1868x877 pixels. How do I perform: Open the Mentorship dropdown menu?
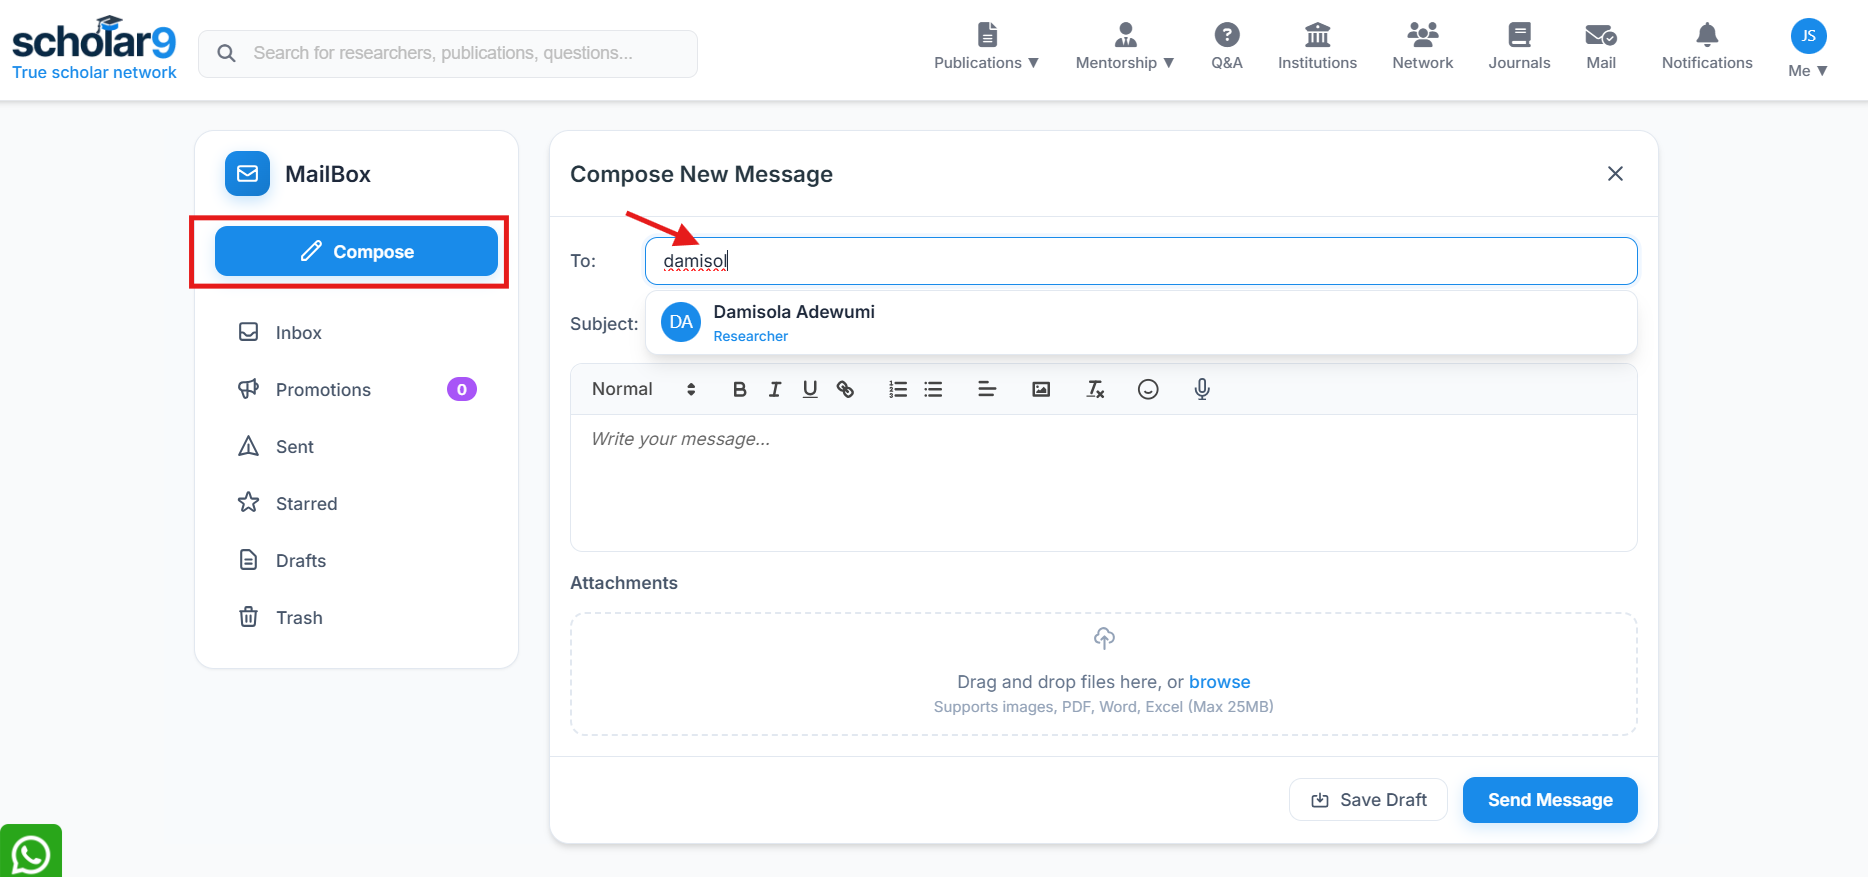pyautogui.click(x=1125, y=47)
